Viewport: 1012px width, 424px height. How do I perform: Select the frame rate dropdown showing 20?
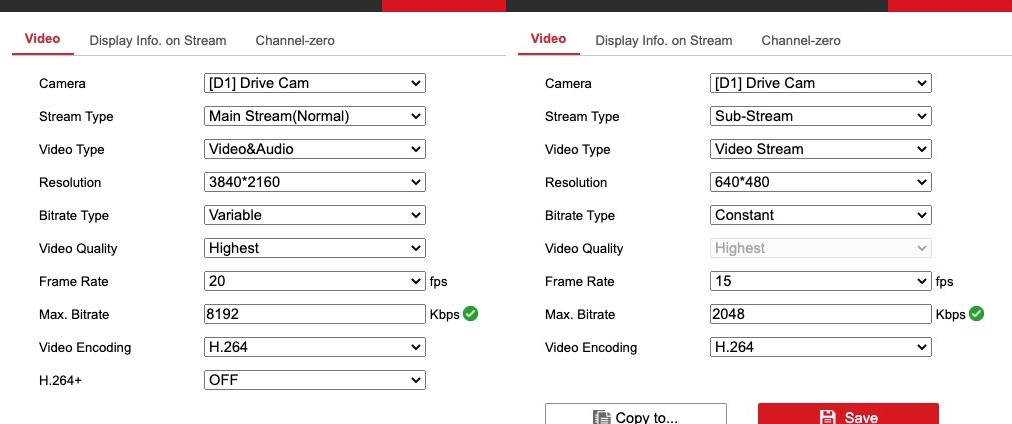coord(314,281)
